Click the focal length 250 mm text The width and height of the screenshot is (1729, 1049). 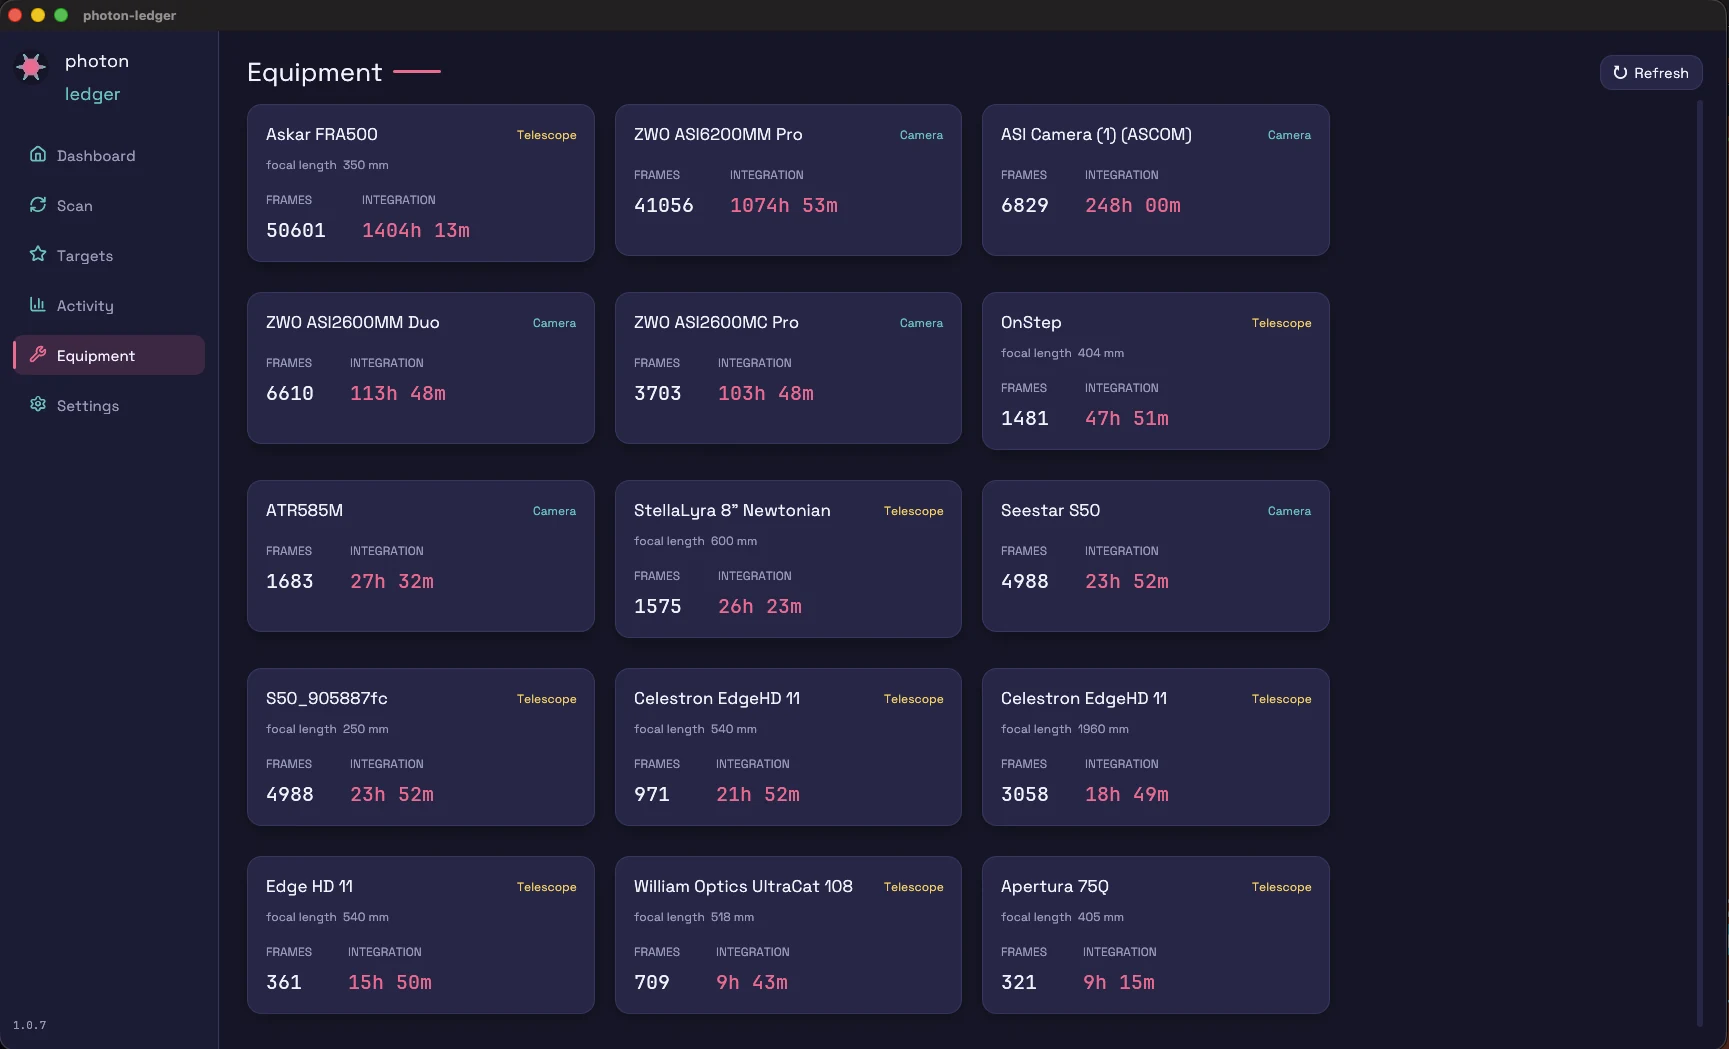(x=327, y=729)
